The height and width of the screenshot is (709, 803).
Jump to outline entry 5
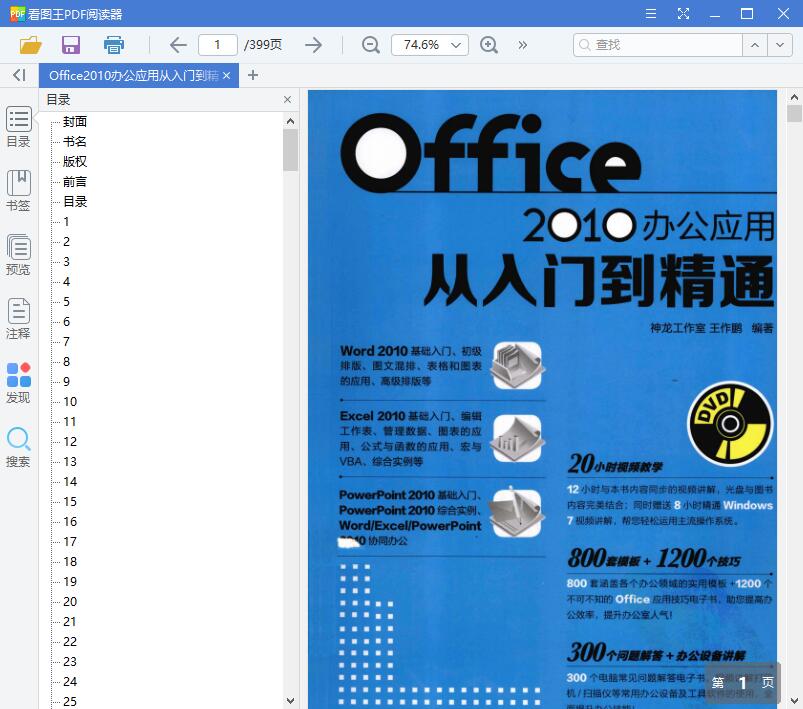(66, 301)
